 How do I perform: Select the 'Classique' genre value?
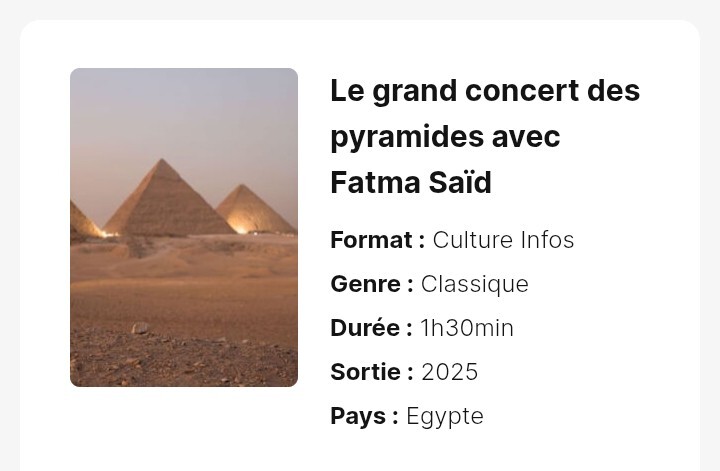point(475,284)
